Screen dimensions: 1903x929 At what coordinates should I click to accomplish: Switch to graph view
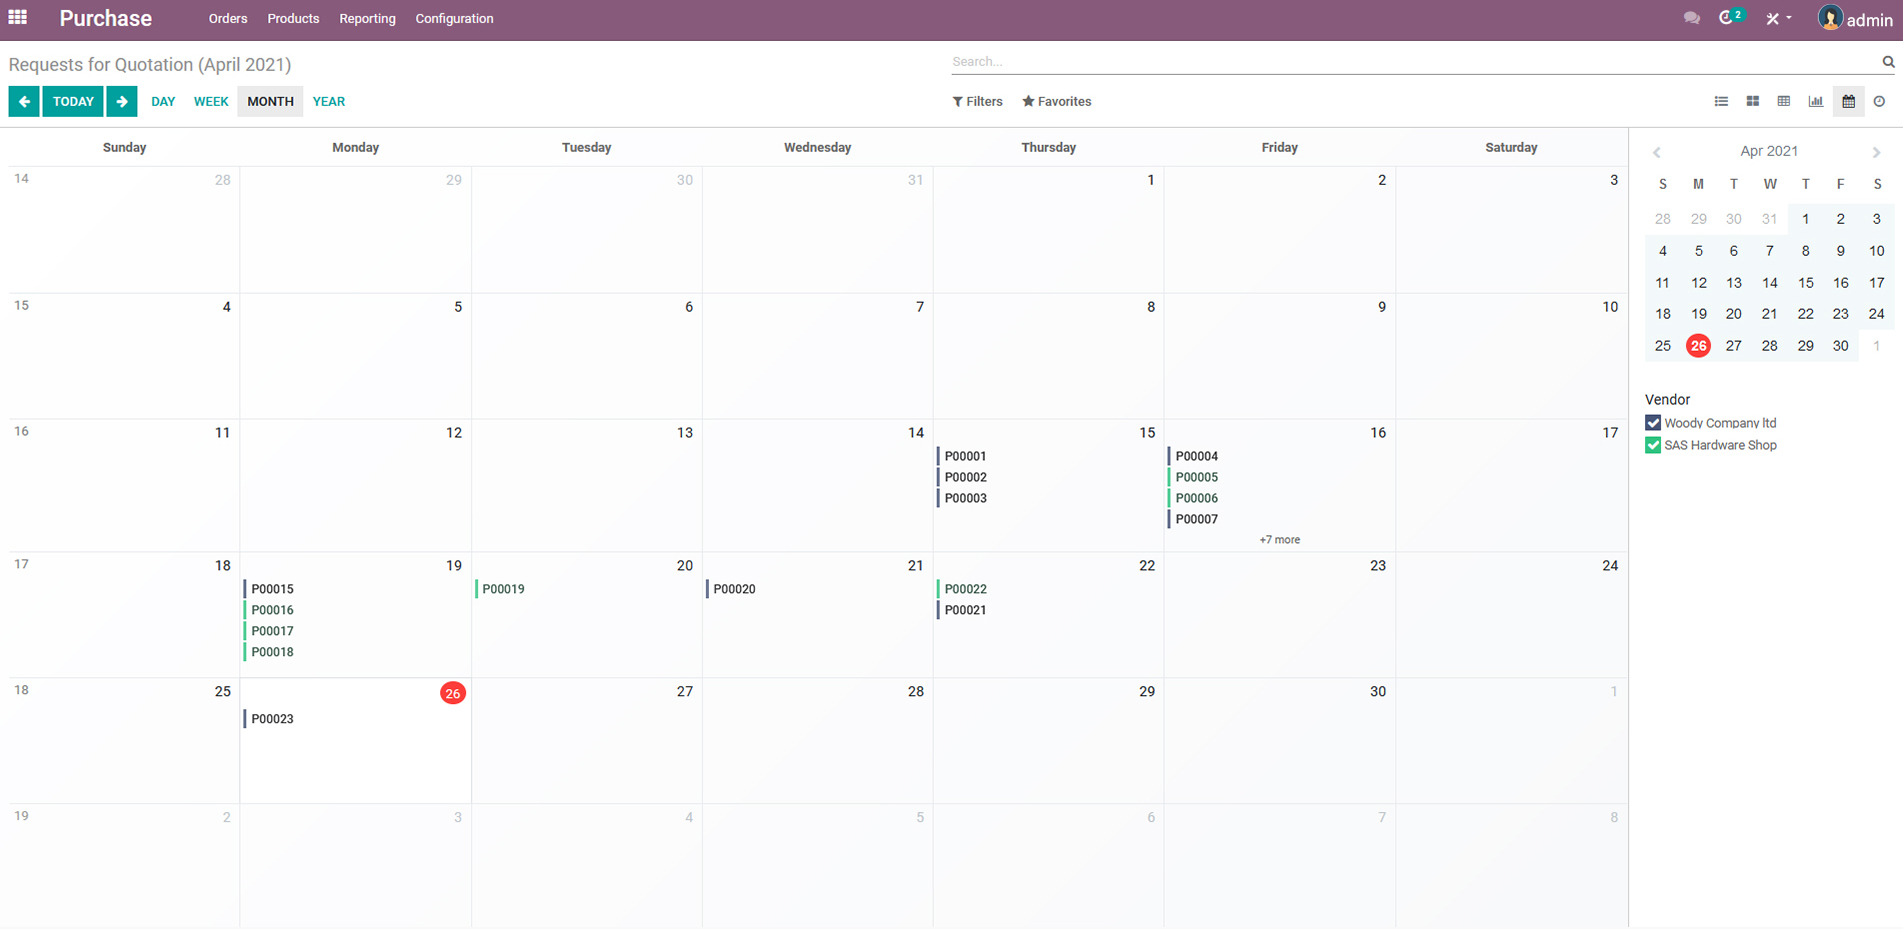[1816, 101]
